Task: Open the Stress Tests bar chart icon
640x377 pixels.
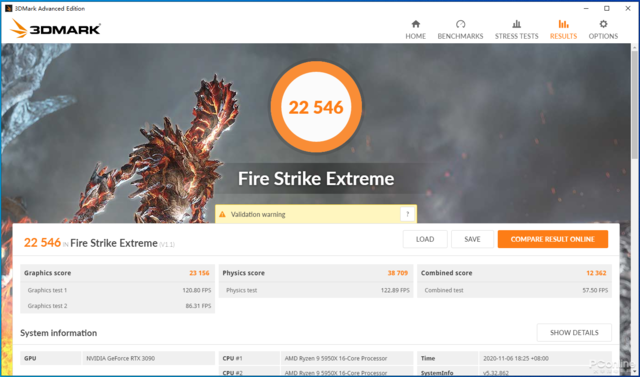Action: pos(516,24)
